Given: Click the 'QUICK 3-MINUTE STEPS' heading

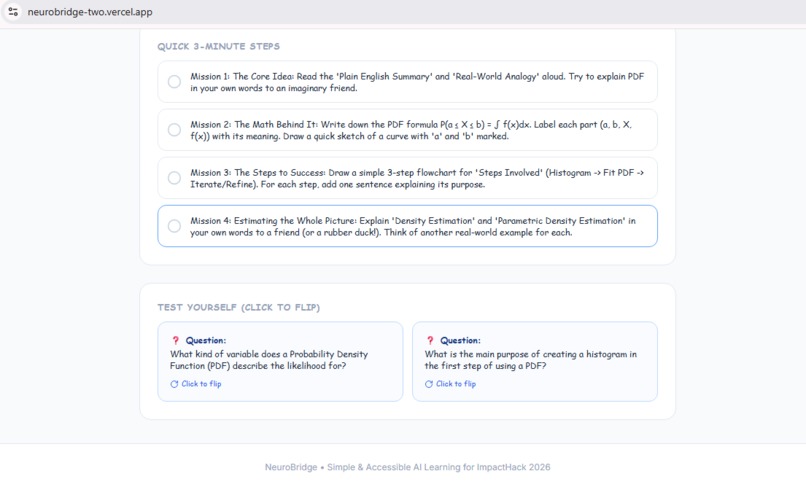Looking at the screenshot, I should tap(218, 46).
